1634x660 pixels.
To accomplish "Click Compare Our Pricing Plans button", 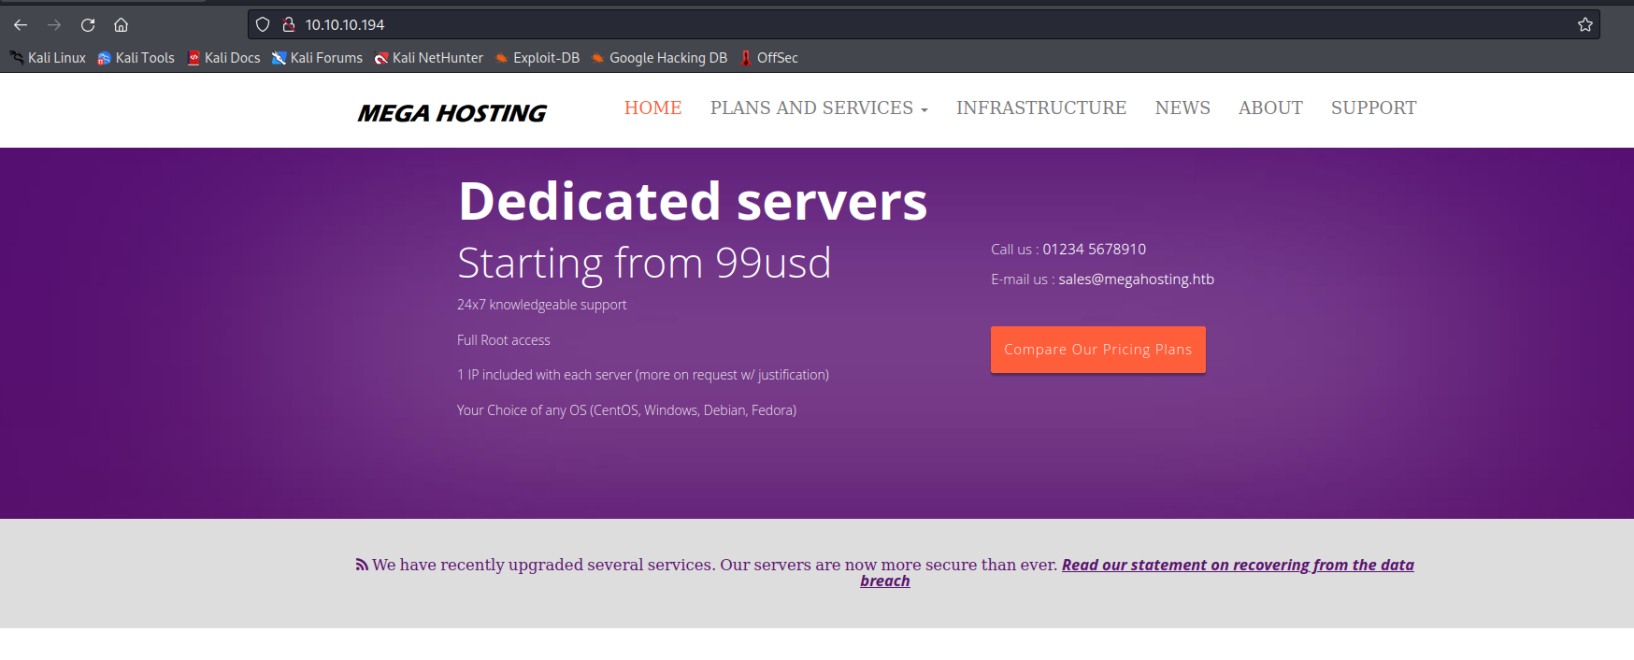I will click(1097, 350).
